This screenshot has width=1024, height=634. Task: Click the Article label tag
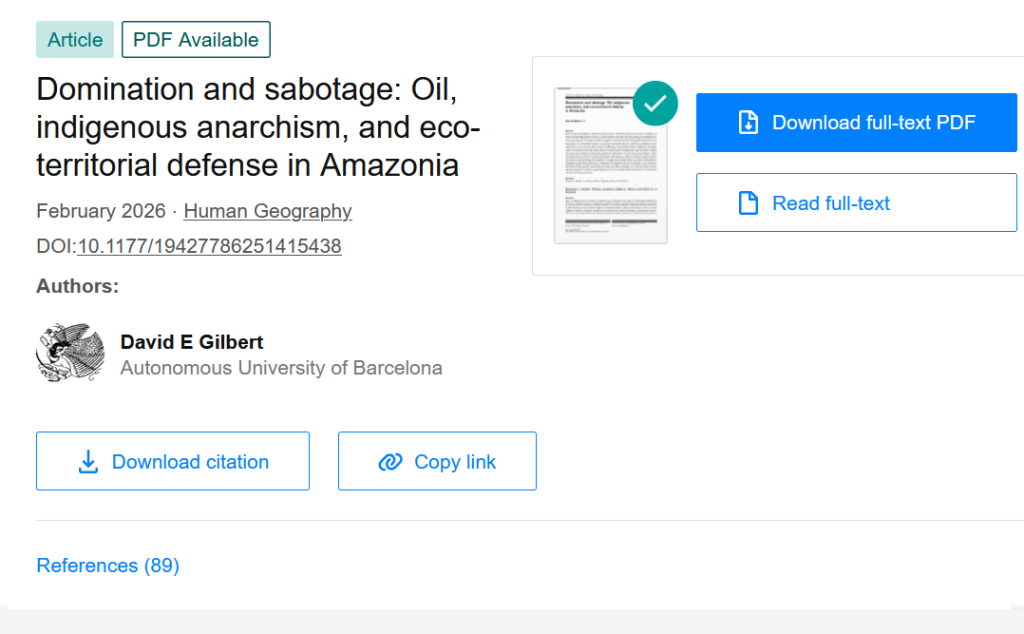[75, 40]
